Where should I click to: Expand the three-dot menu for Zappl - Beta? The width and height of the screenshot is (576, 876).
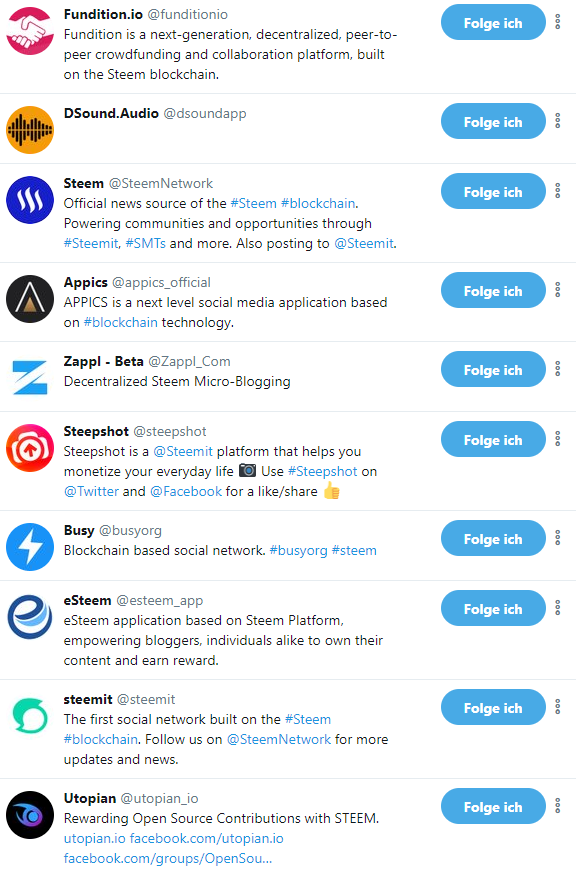coord(557,368)
